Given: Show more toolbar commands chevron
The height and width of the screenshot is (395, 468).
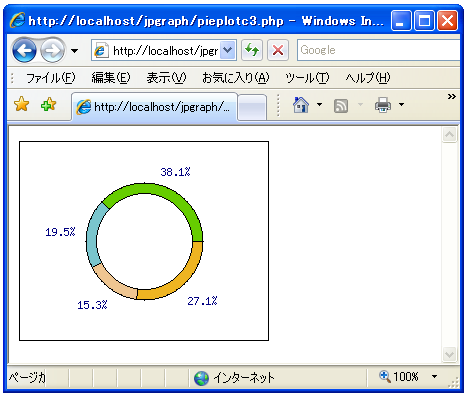Looking at the screenshot, I should pos(452,97).
